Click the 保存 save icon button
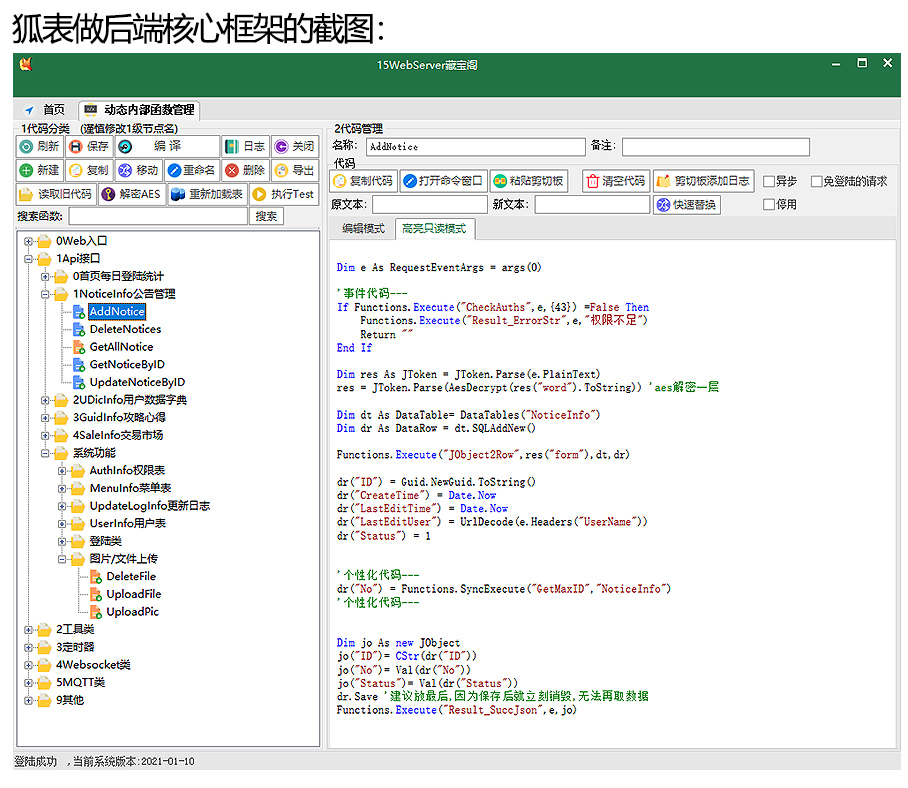The image size is (908, 788). [89, 146]
